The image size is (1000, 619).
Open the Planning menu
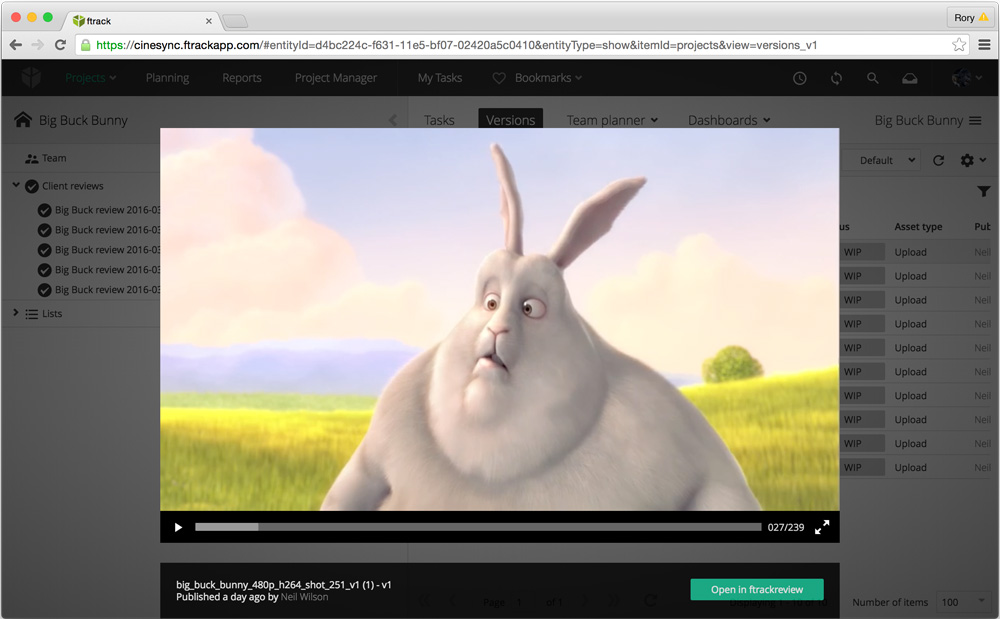[x=167, y=78]
